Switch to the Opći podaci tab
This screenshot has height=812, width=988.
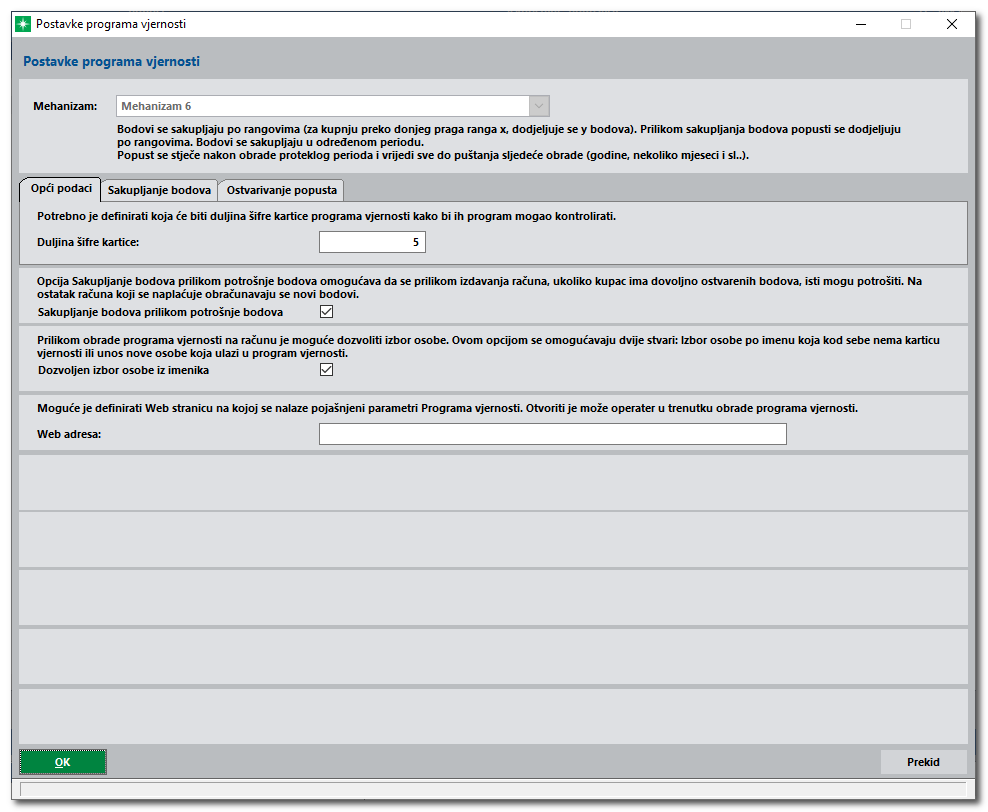61,188
